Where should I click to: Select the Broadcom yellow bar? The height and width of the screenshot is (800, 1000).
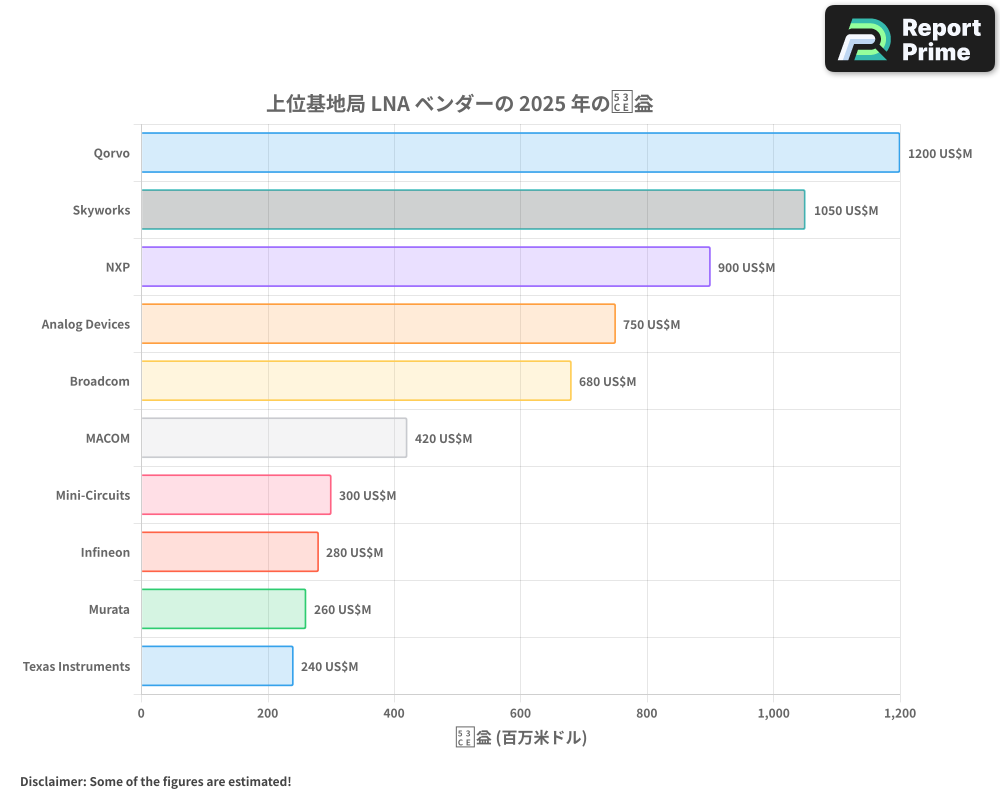[355, 381]
